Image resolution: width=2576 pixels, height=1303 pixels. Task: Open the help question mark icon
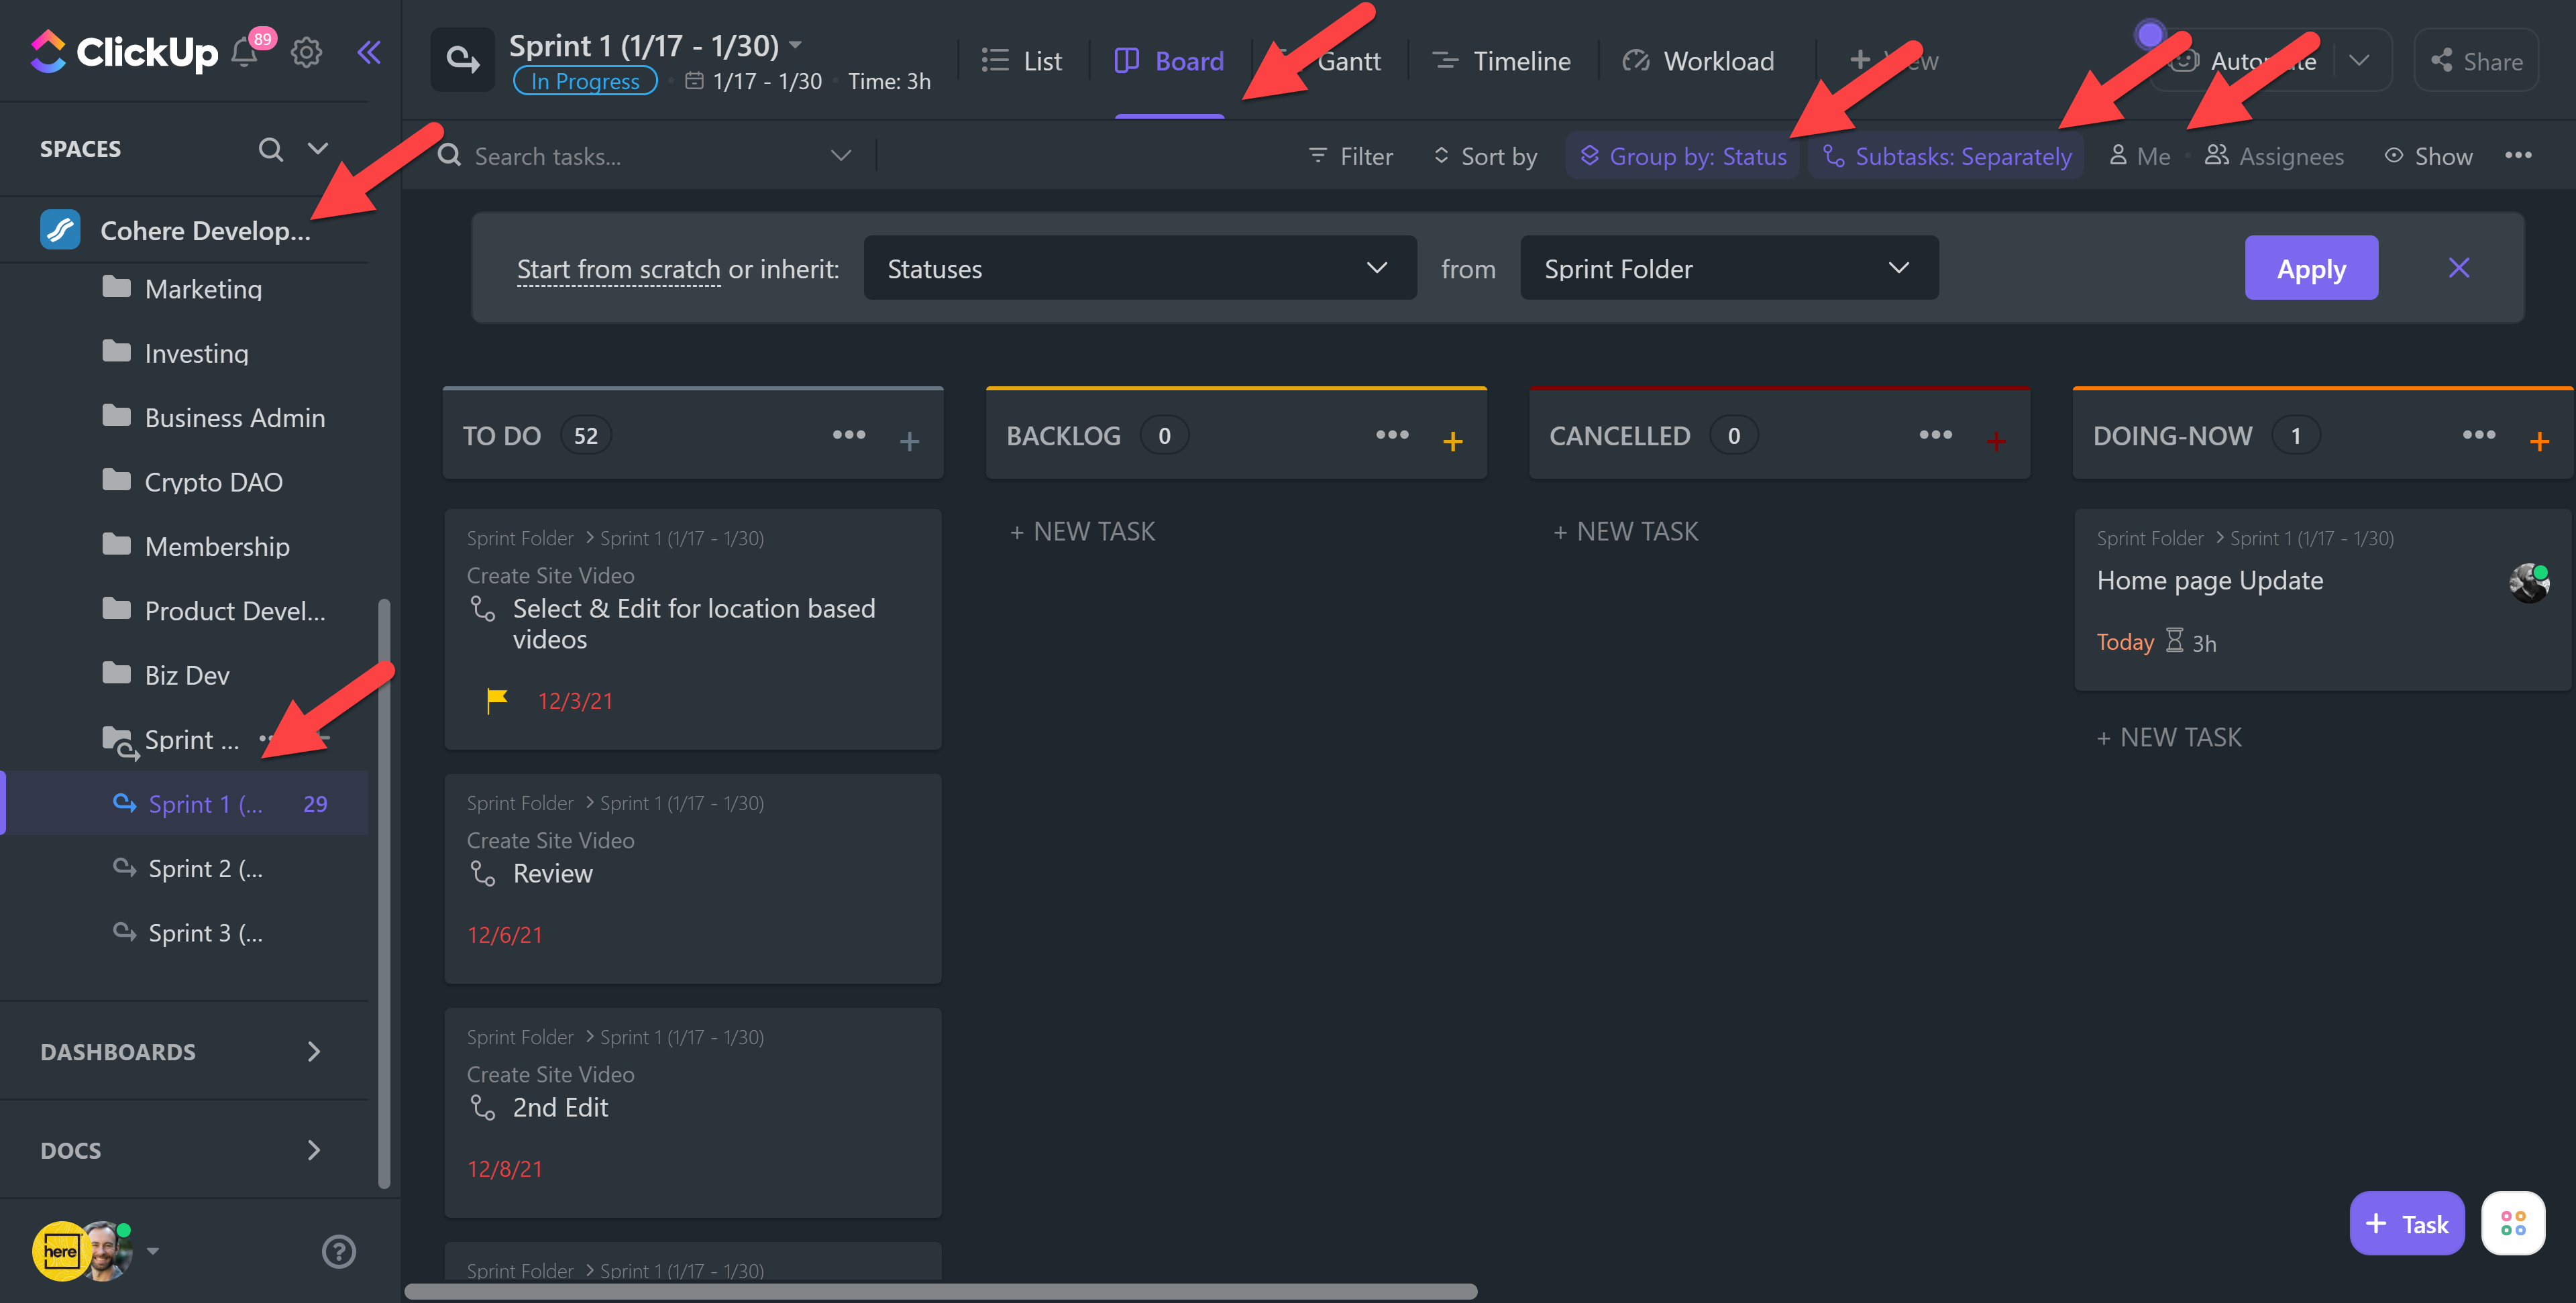pos(339,1251)
